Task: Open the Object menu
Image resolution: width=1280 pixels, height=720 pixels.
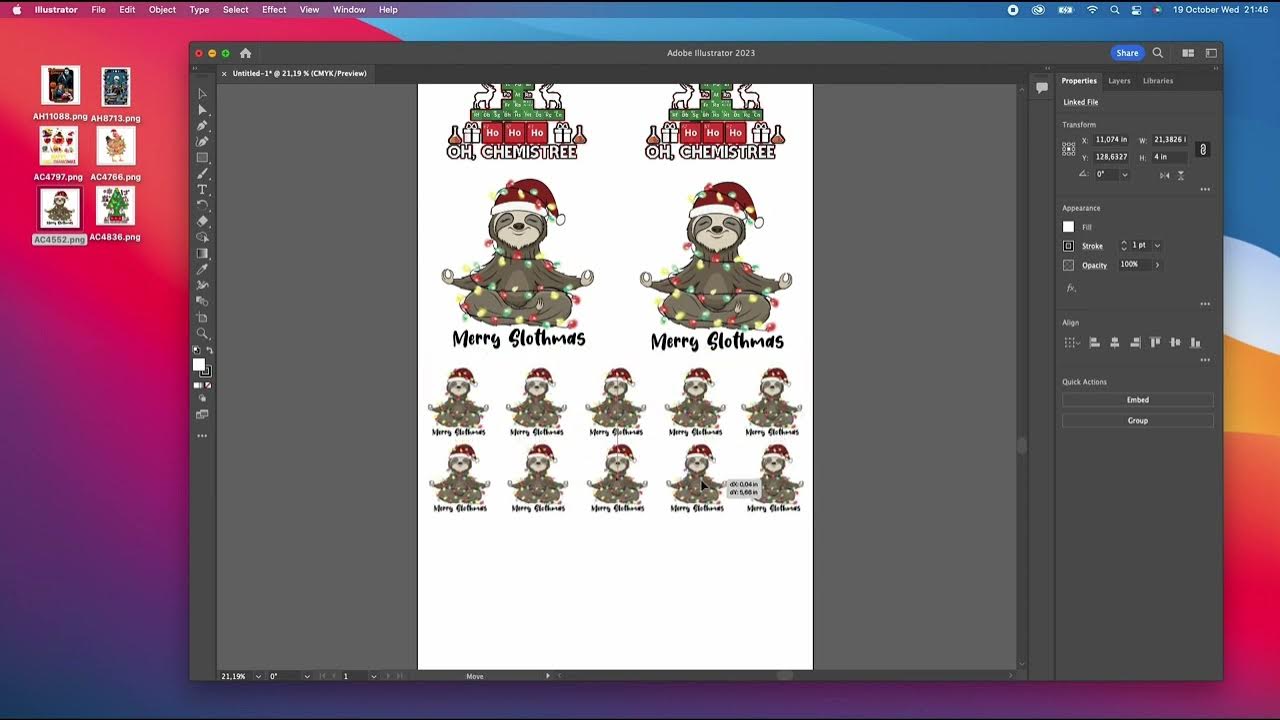Action: point(162,9)
